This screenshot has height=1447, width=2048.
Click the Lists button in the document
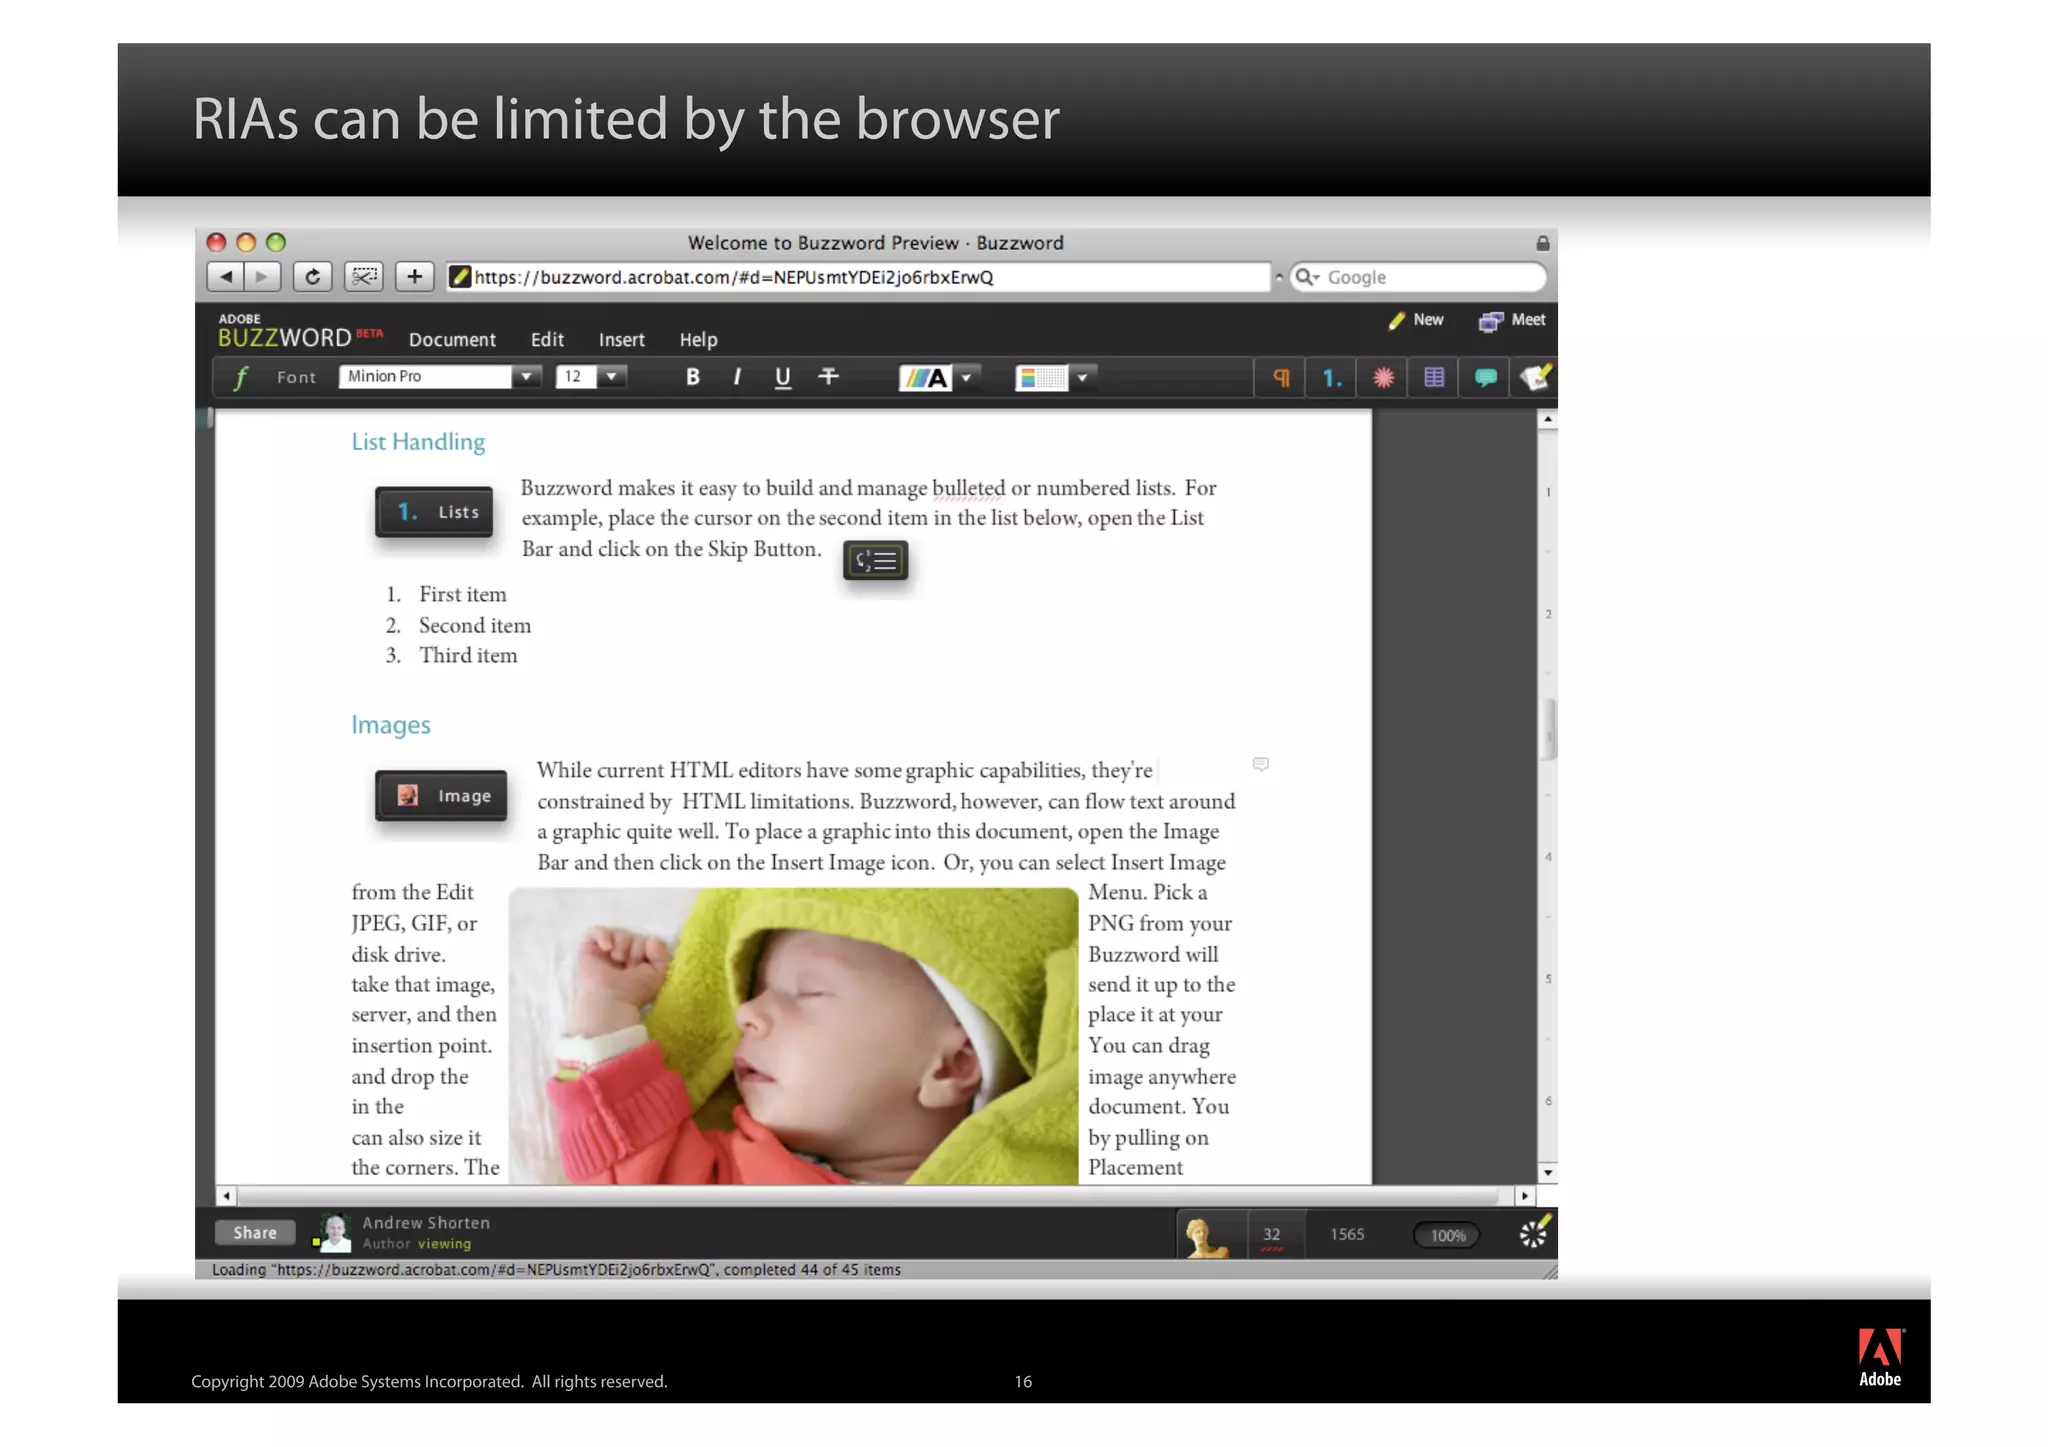point(434,512)
